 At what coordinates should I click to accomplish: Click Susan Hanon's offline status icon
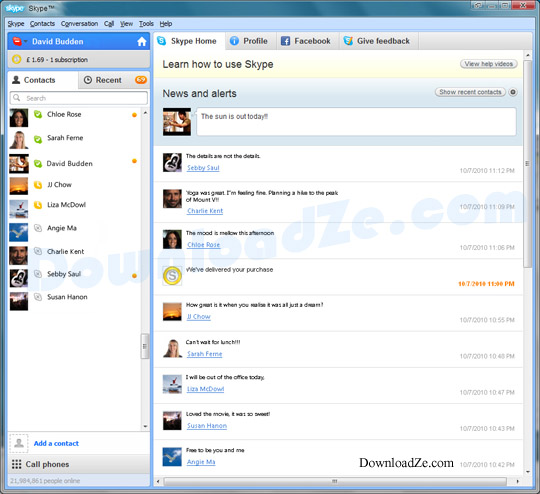click(x=38, y=297)
